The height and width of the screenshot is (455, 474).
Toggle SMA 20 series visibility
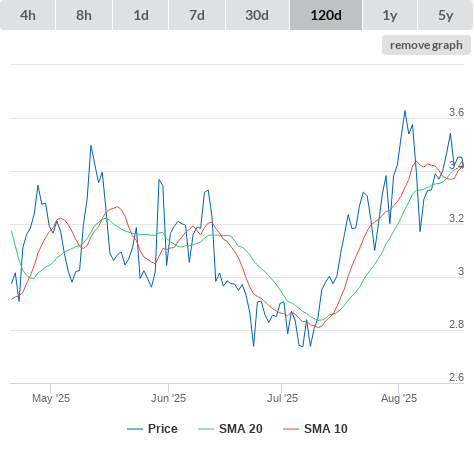[x=230, y=429]
